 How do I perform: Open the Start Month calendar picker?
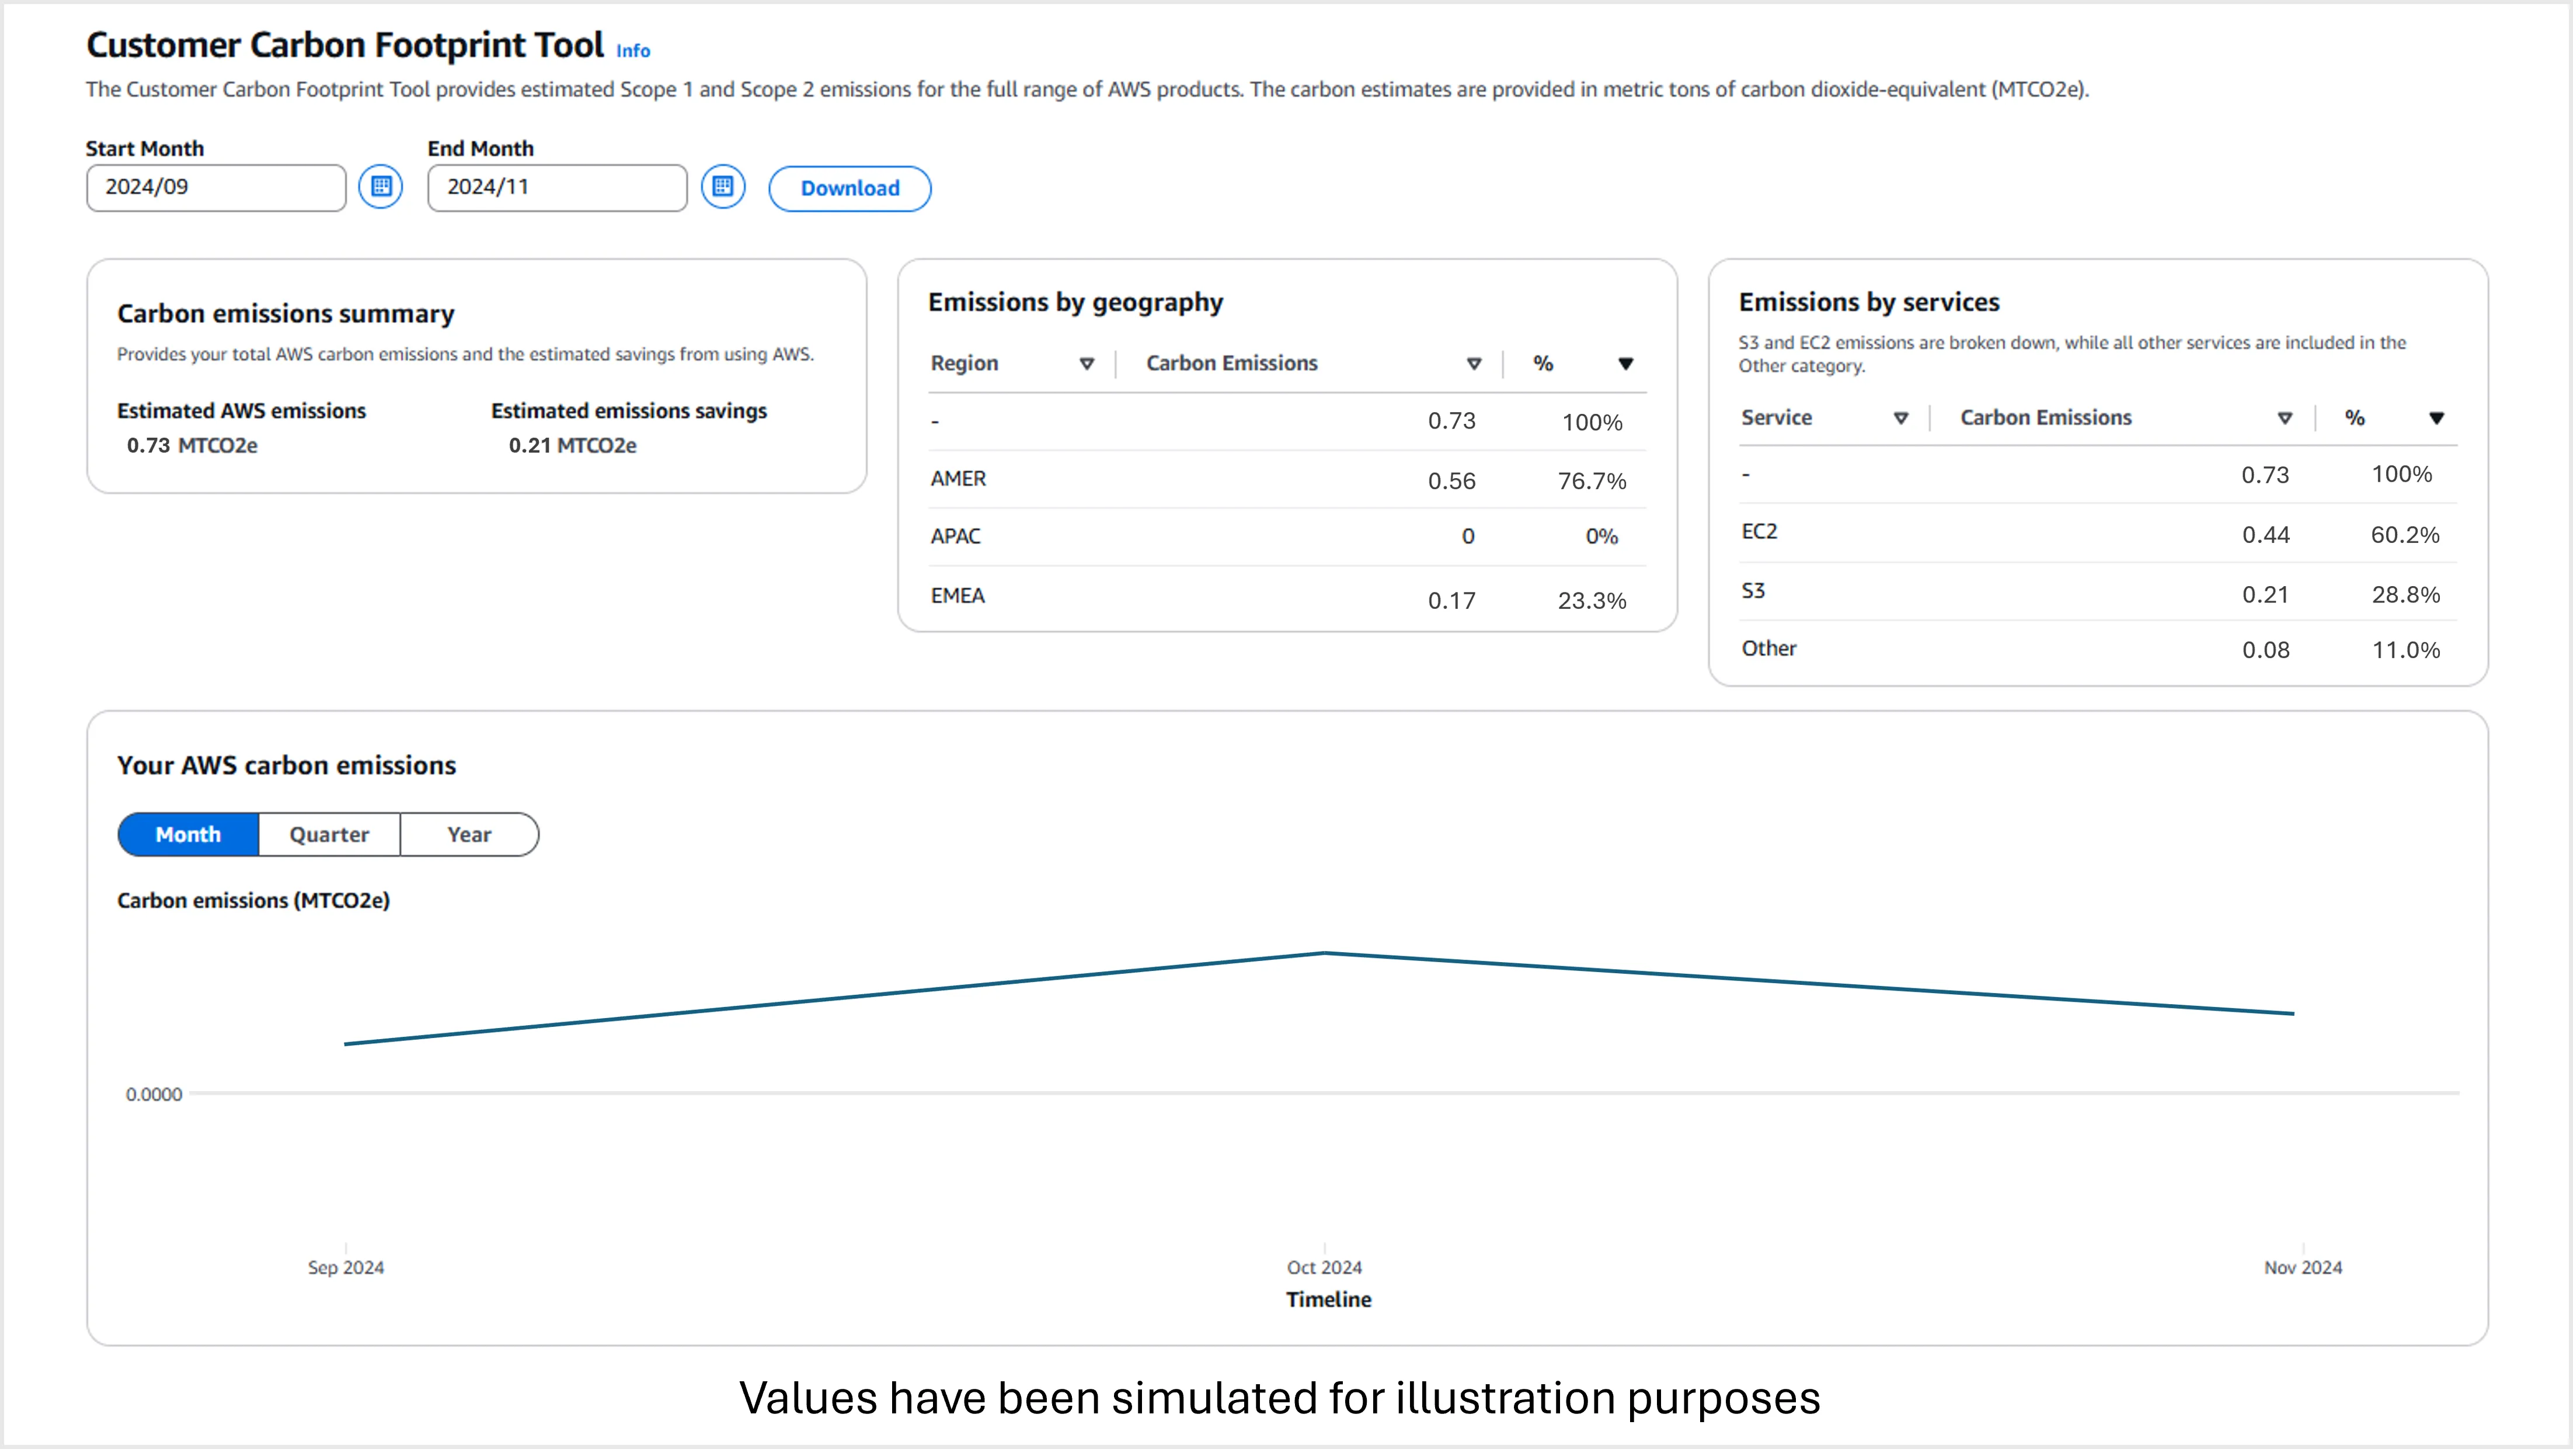[380, 186]
